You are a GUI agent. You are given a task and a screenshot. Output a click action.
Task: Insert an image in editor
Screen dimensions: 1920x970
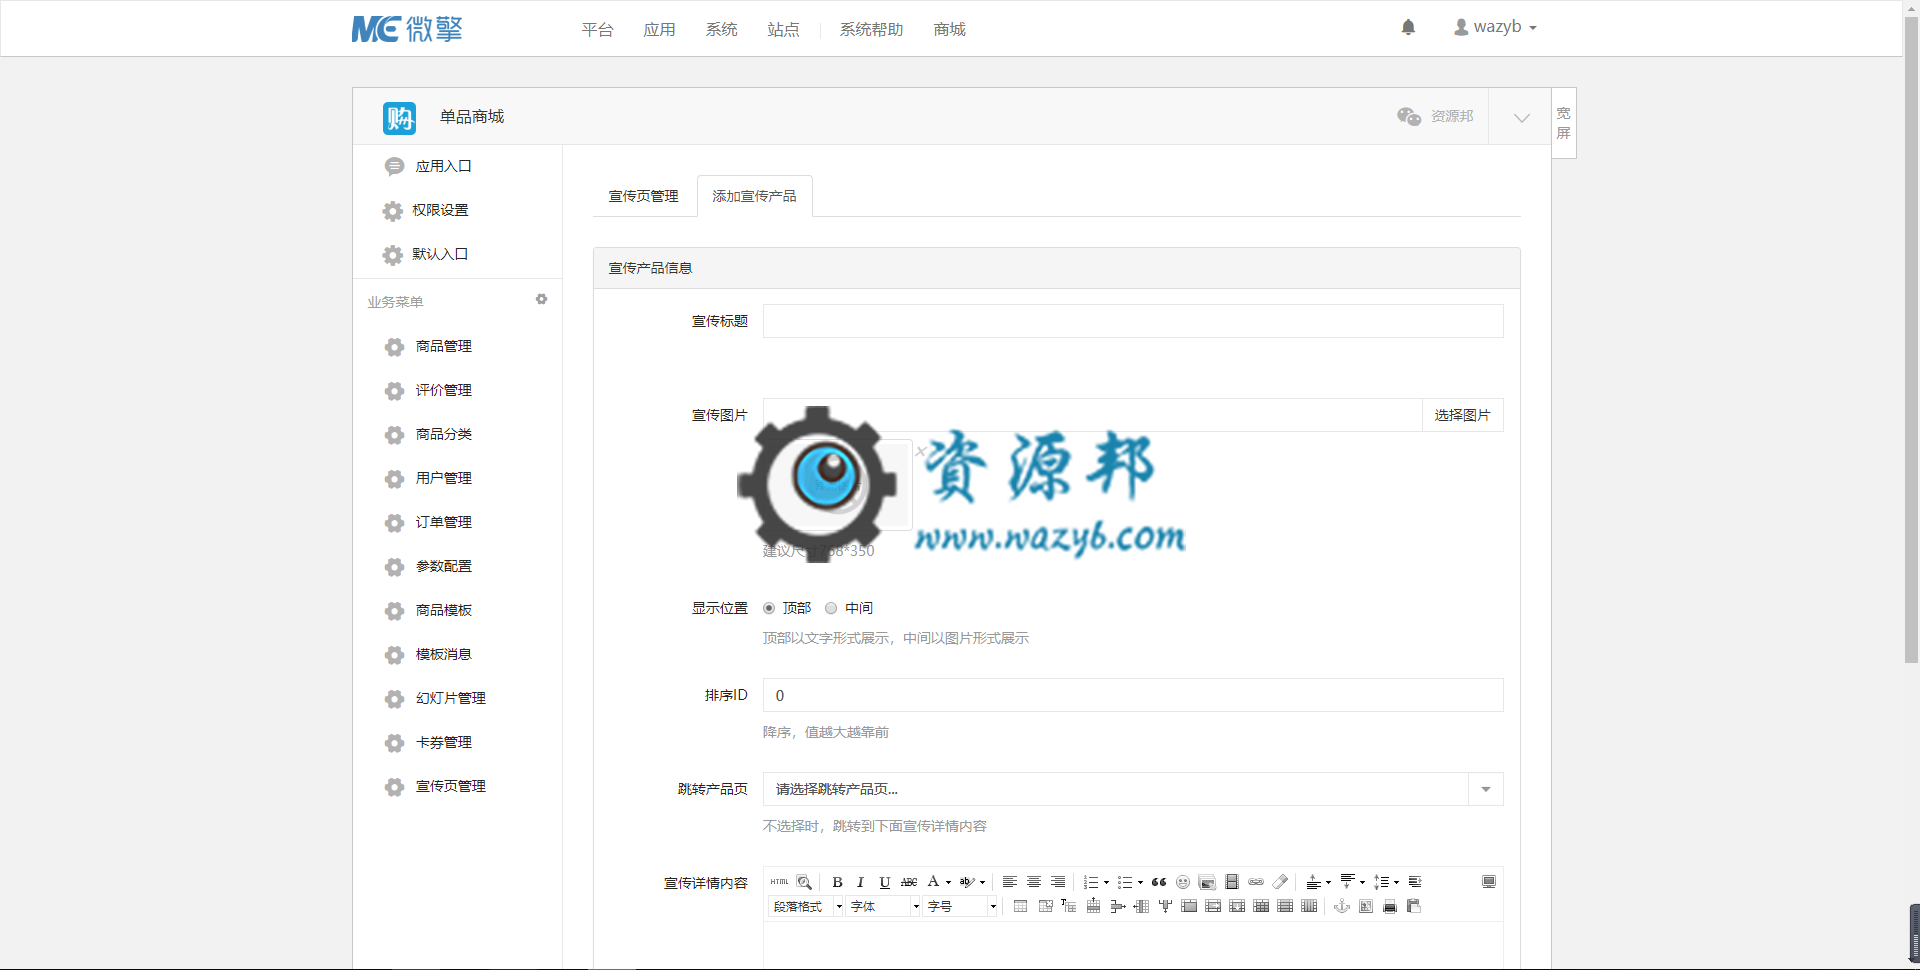(x=1207, y=882)
